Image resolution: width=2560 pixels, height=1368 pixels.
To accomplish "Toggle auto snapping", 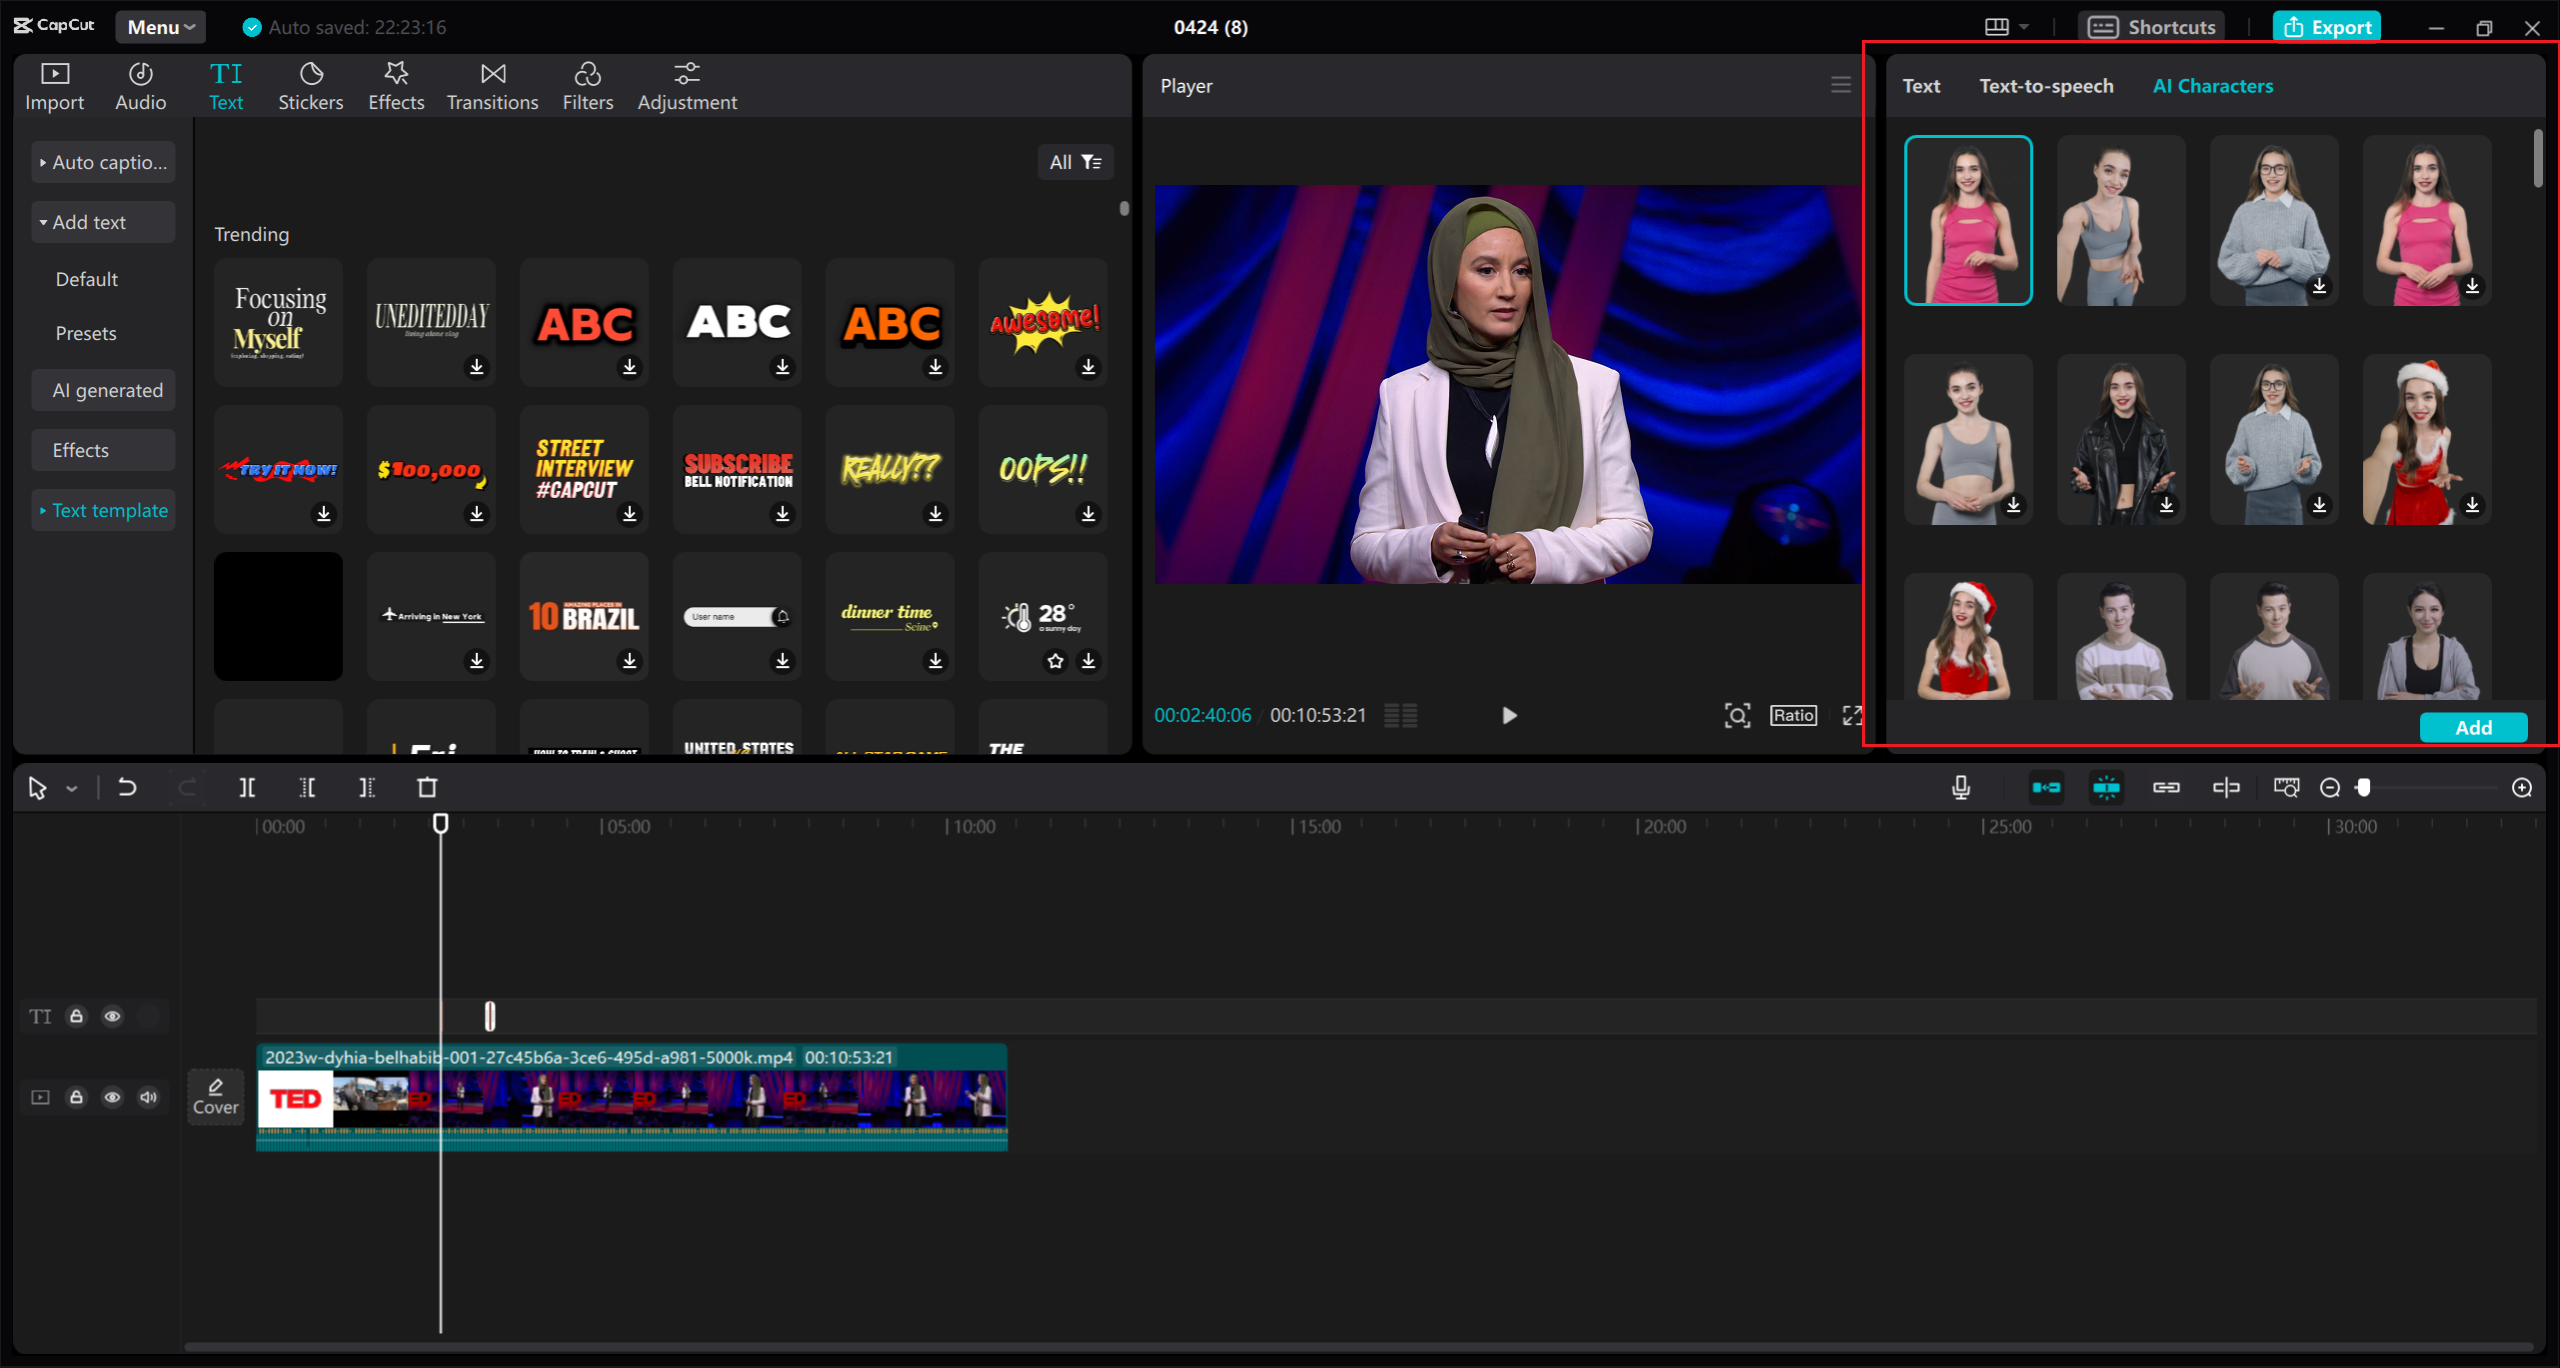I will (2106, 788).
